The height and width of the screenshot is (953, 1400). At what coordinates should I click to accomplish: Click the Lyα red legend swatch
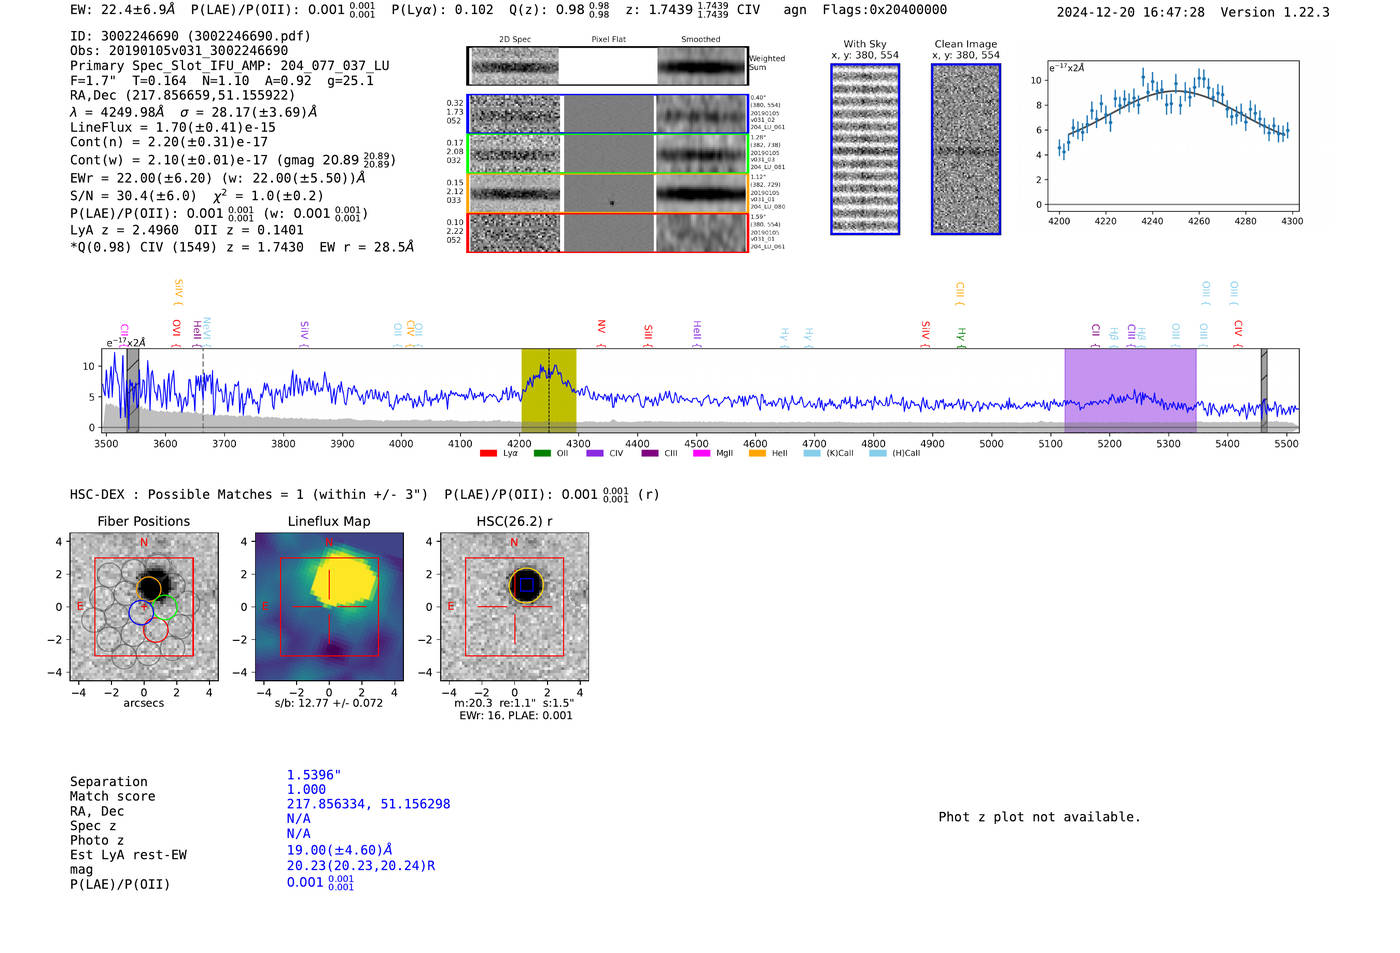pos(488,453)
